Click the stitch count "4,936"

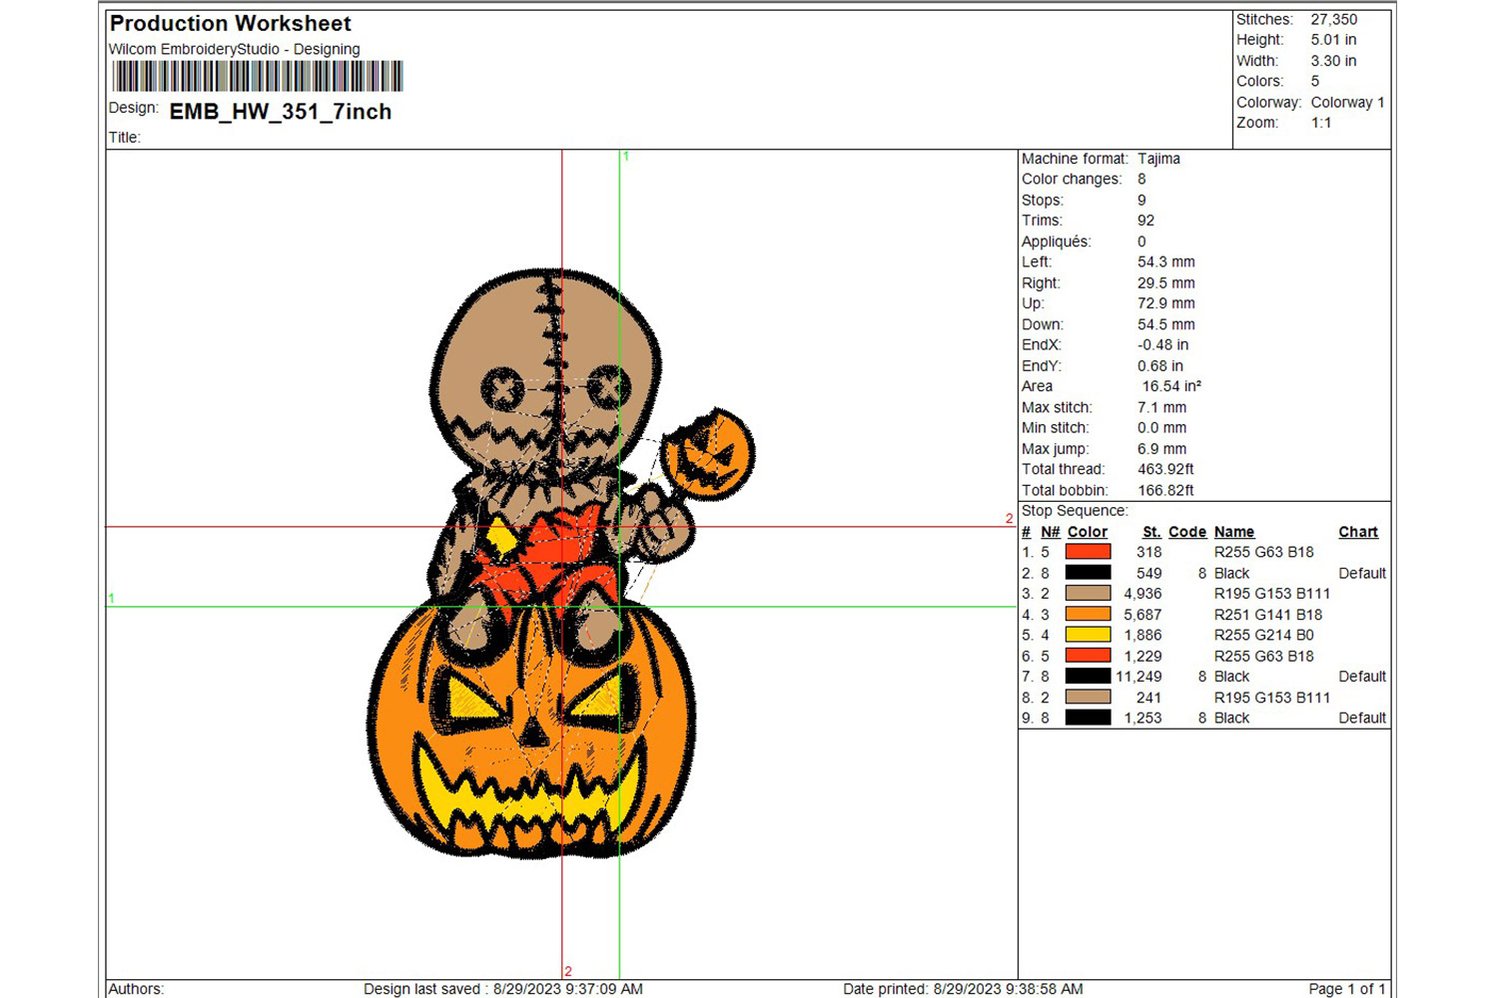click(1143, 594)
